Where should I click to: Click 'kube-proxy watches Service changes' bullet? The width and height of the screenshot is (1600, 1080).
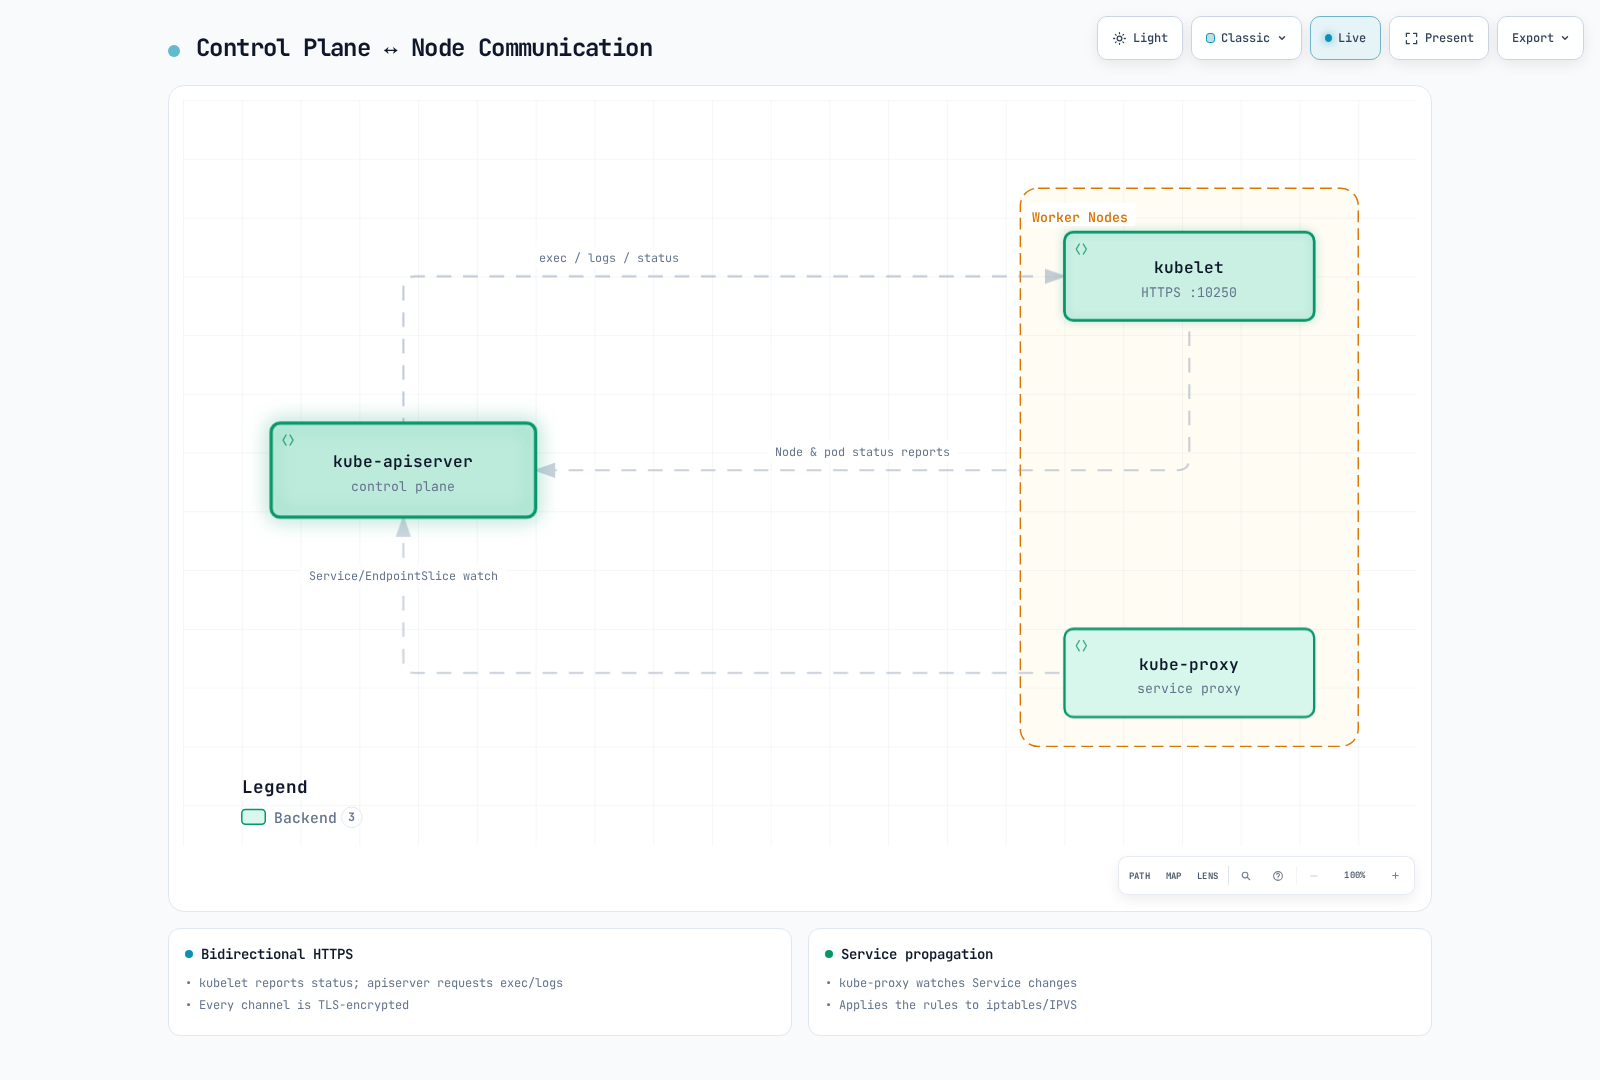(958, 983)
